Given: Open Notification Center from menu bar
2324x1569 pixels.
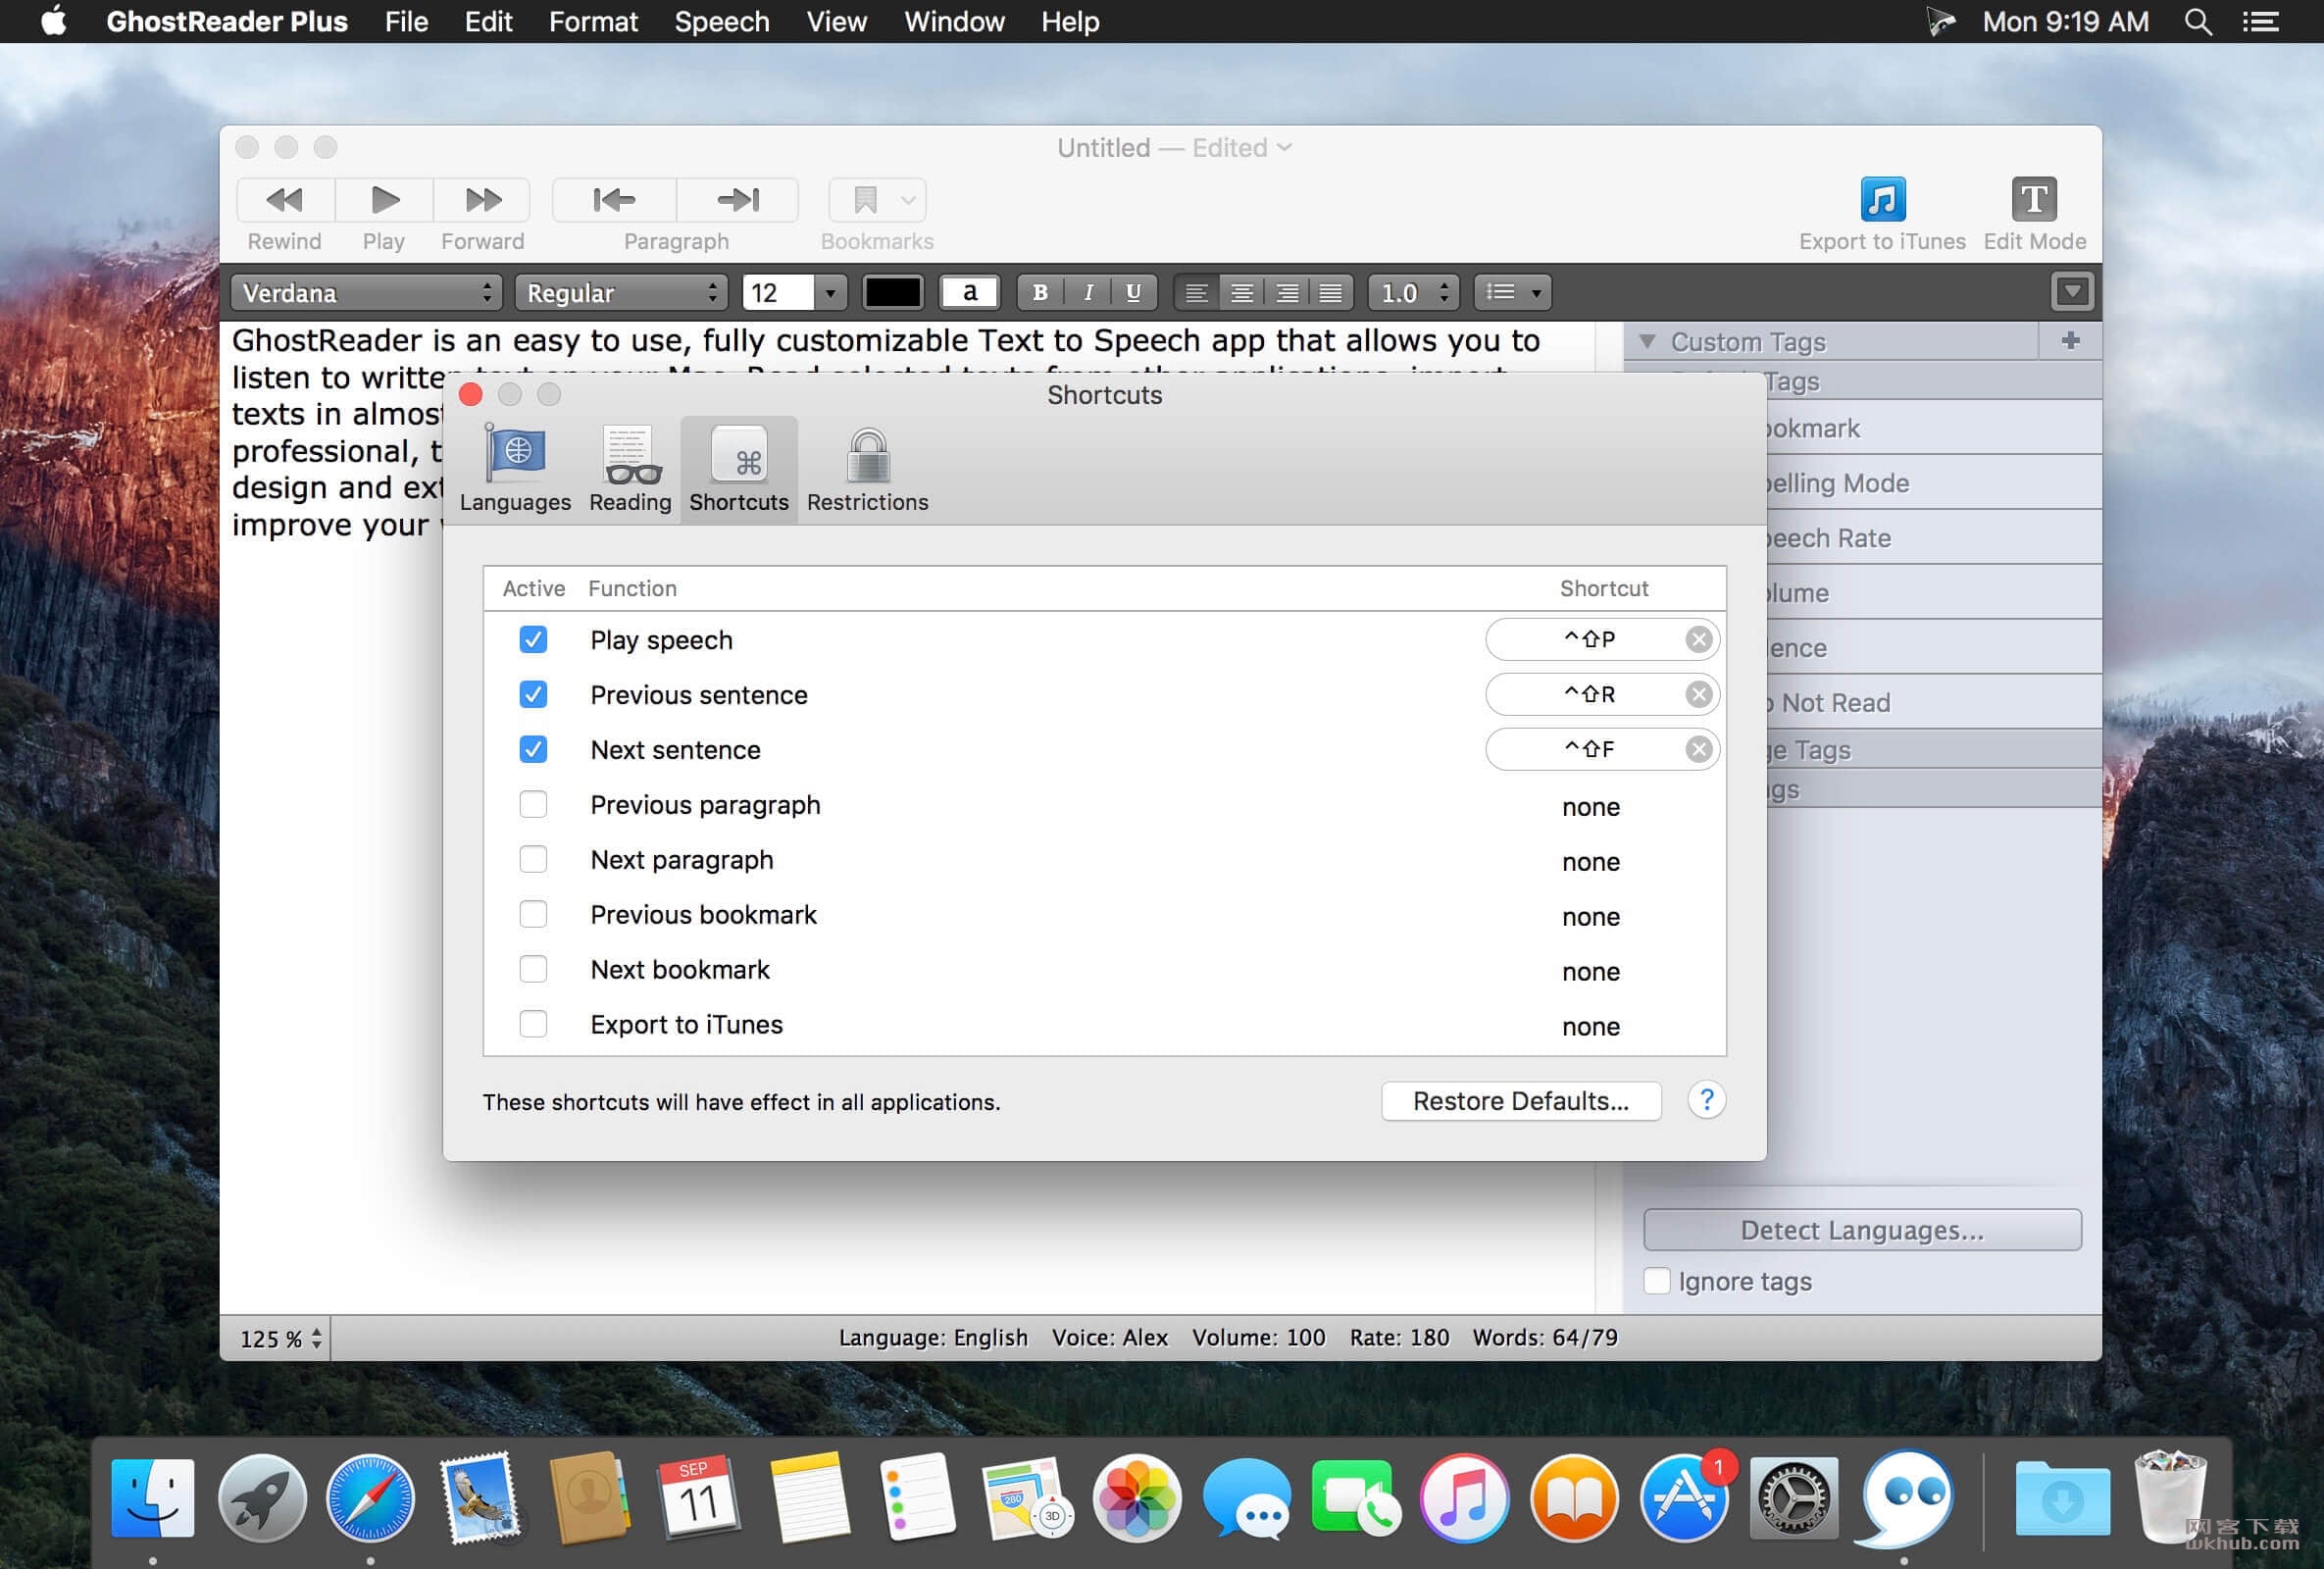Looking at the screenshot, I should click(2260, 21).
